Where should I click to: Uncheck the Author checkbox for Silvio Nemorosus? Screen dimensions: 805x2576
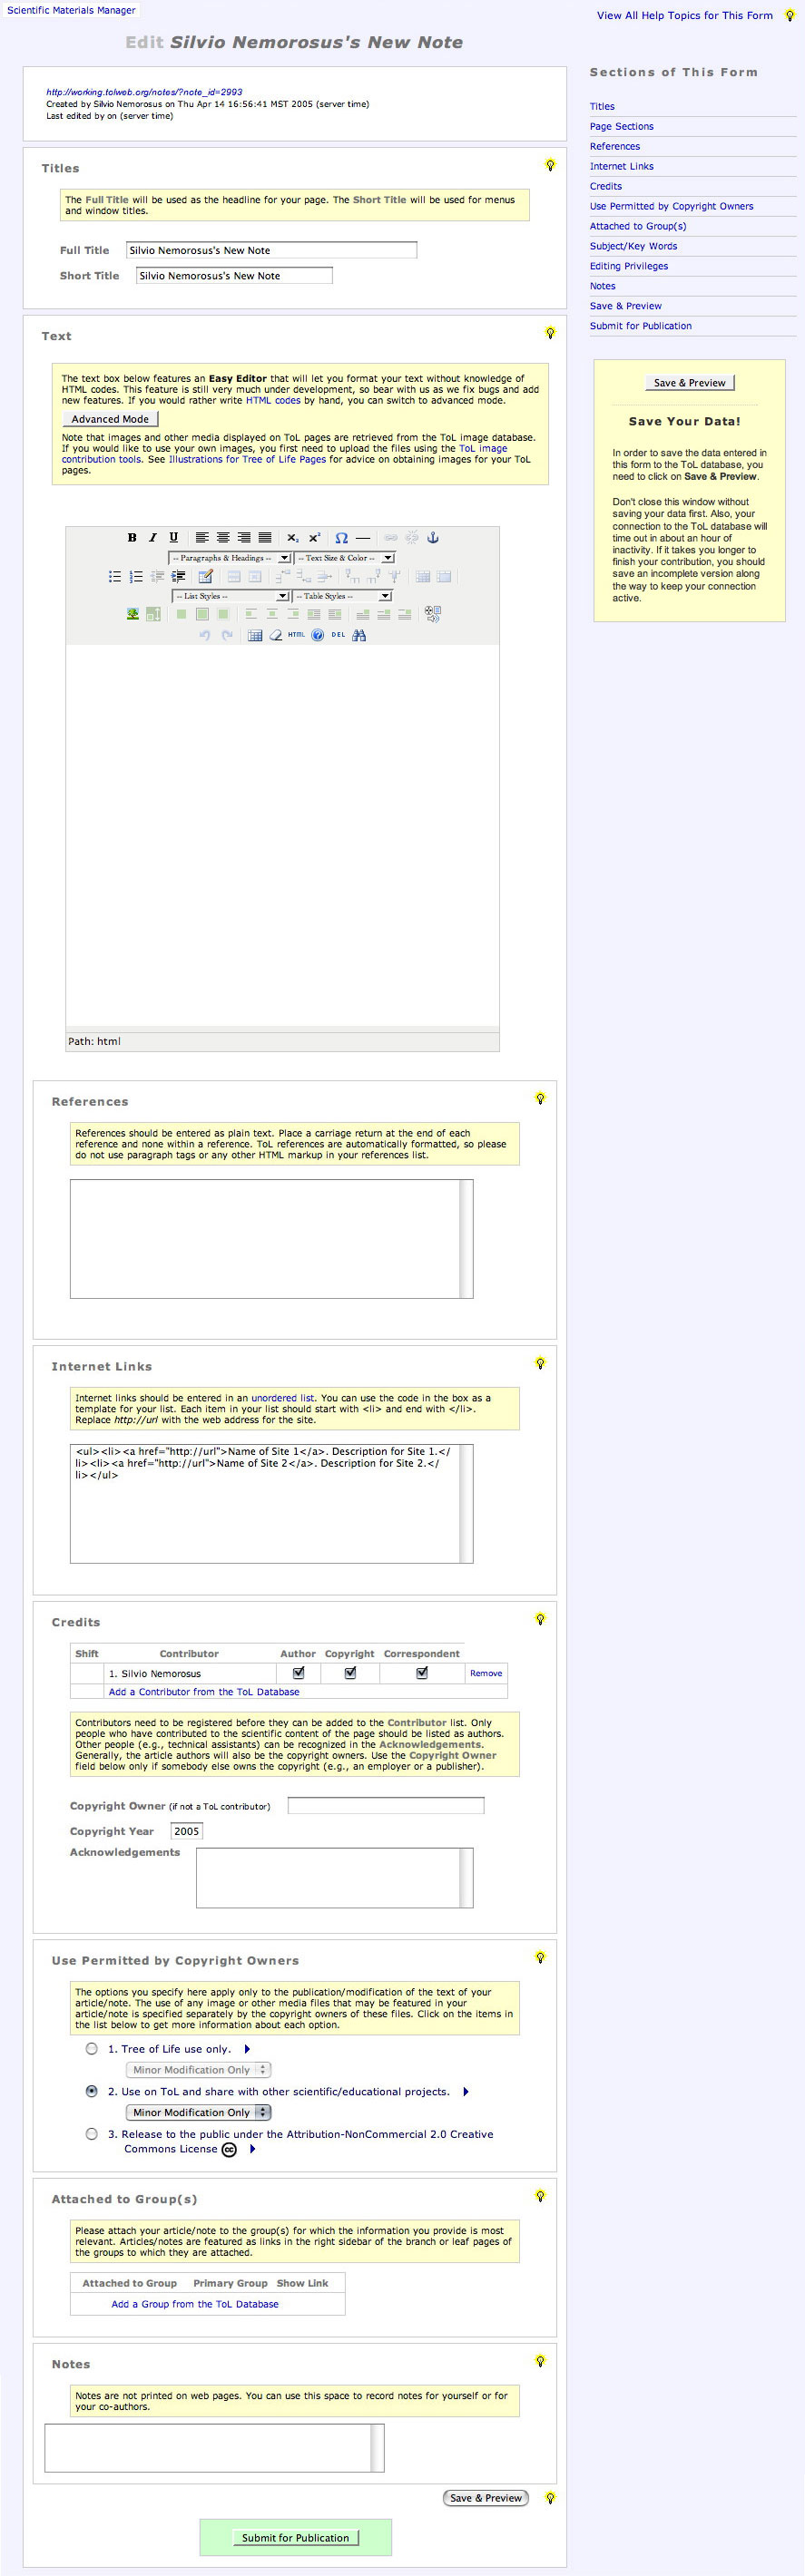(298, 1672)
